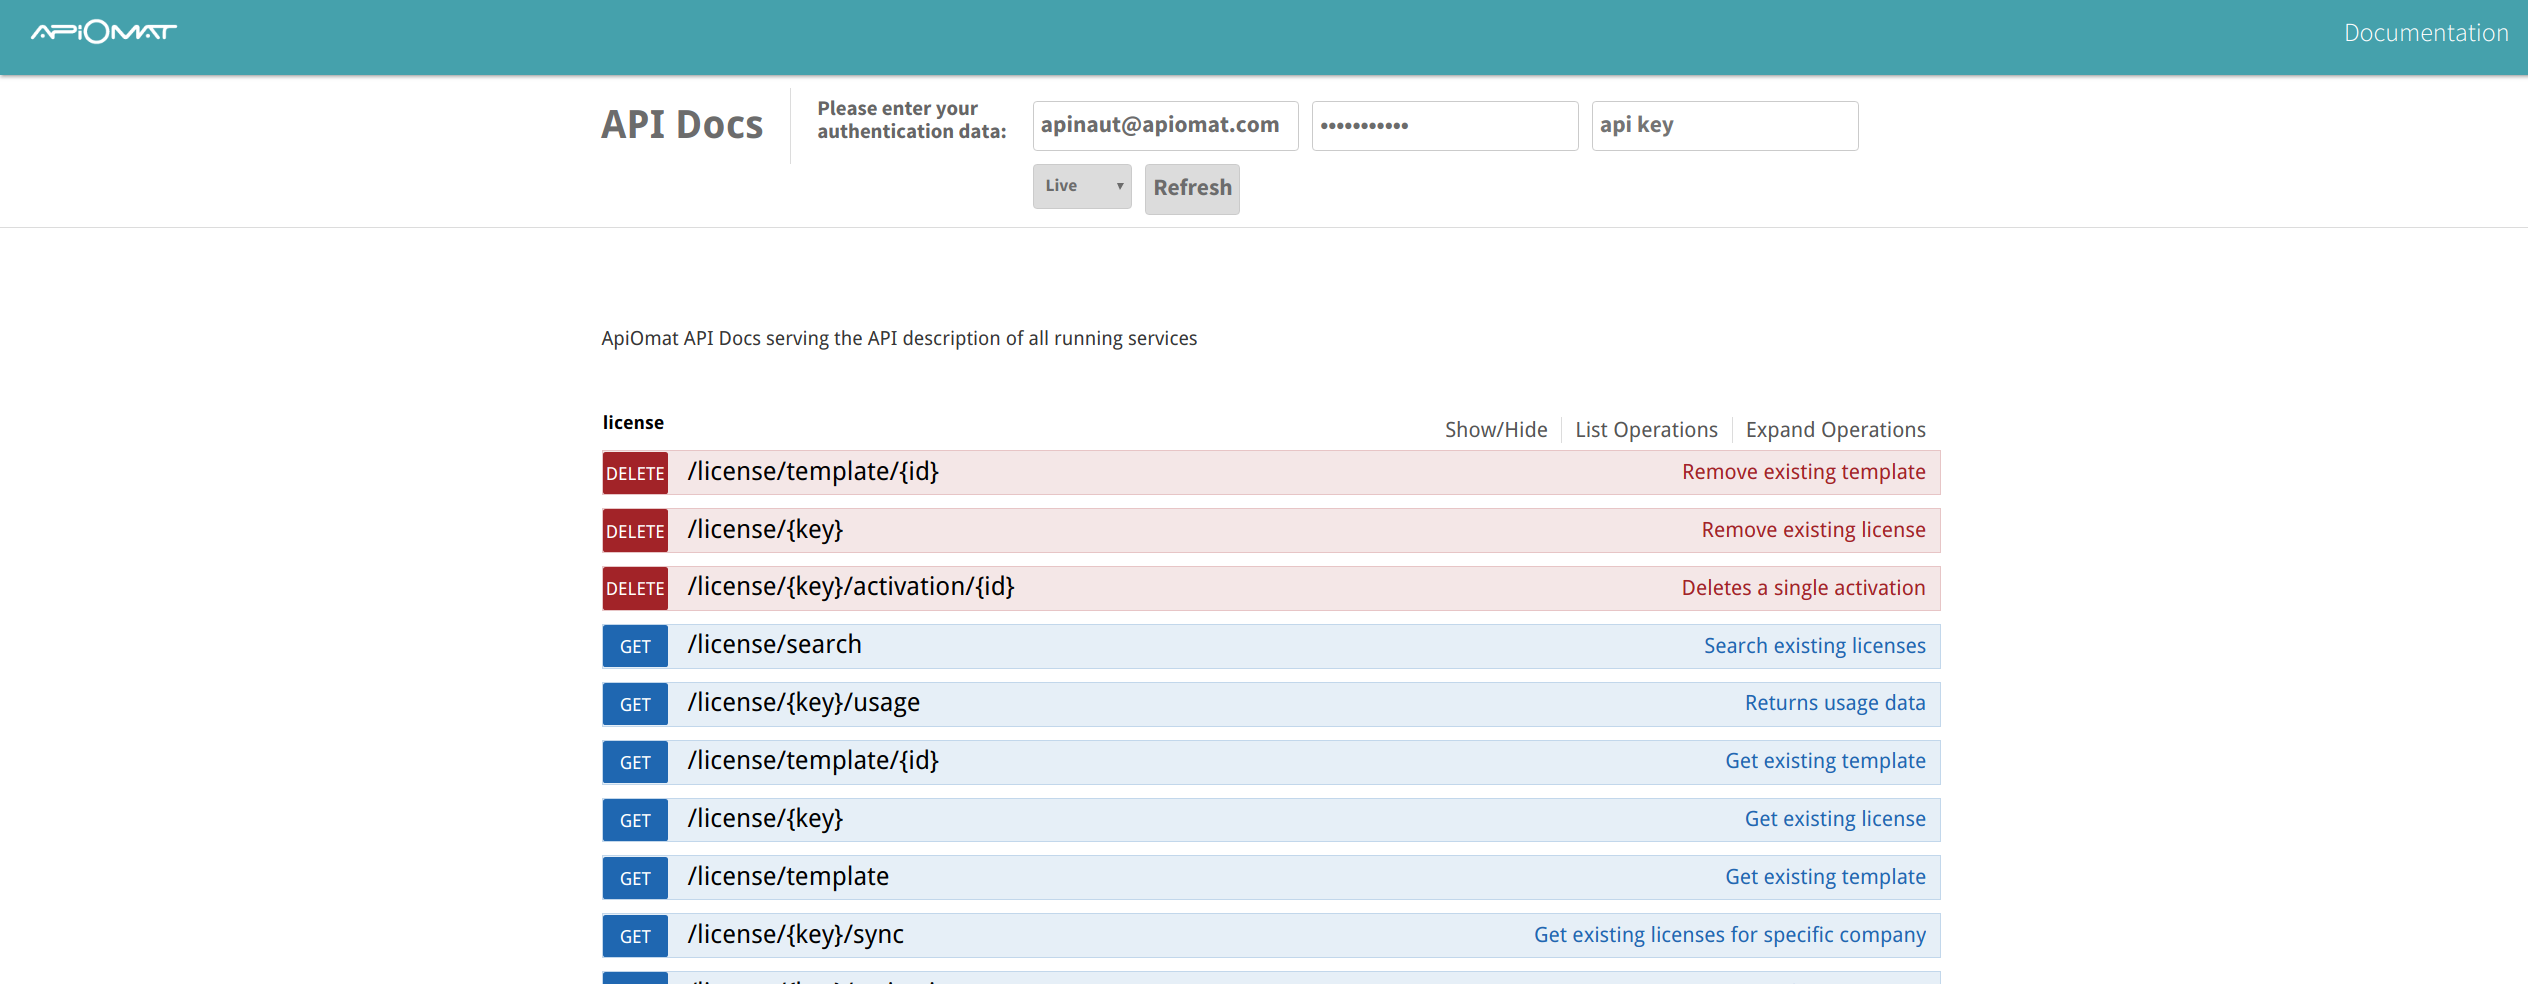The width and height of the screenshot is (2528, 984).
Task: Expand GET /license/{key} path
Action: [765, 819]
